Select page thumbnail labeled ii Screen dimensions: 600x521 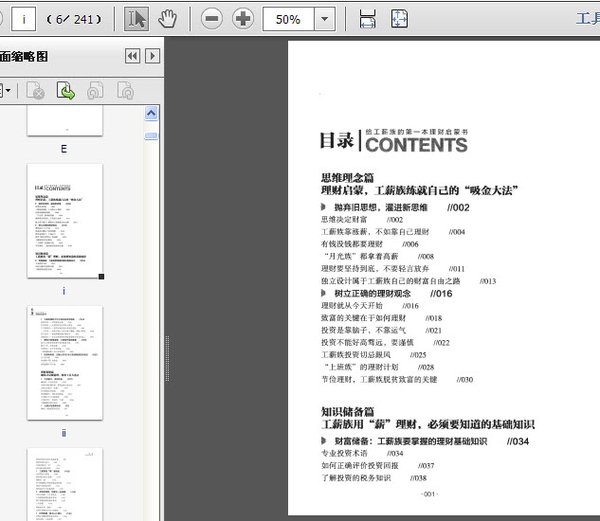point(64,365)
